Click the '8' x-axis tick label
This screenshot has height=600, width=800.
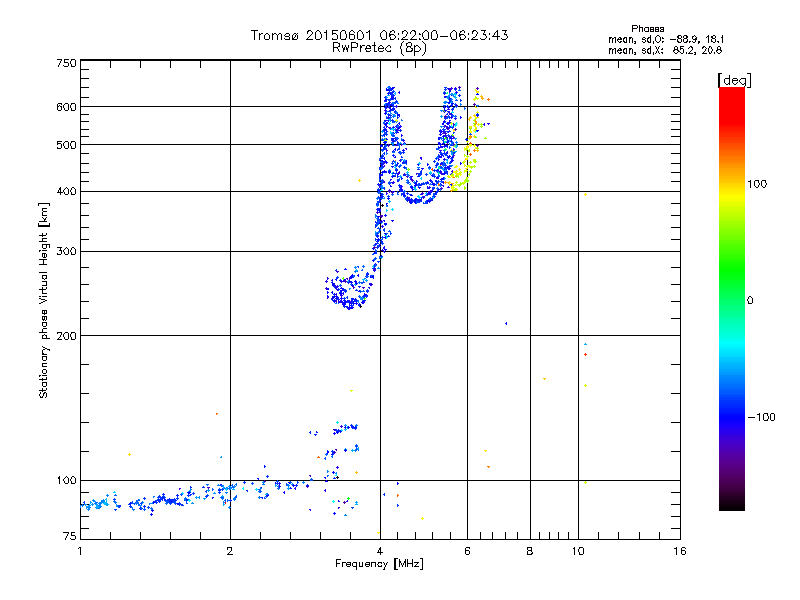530,551
